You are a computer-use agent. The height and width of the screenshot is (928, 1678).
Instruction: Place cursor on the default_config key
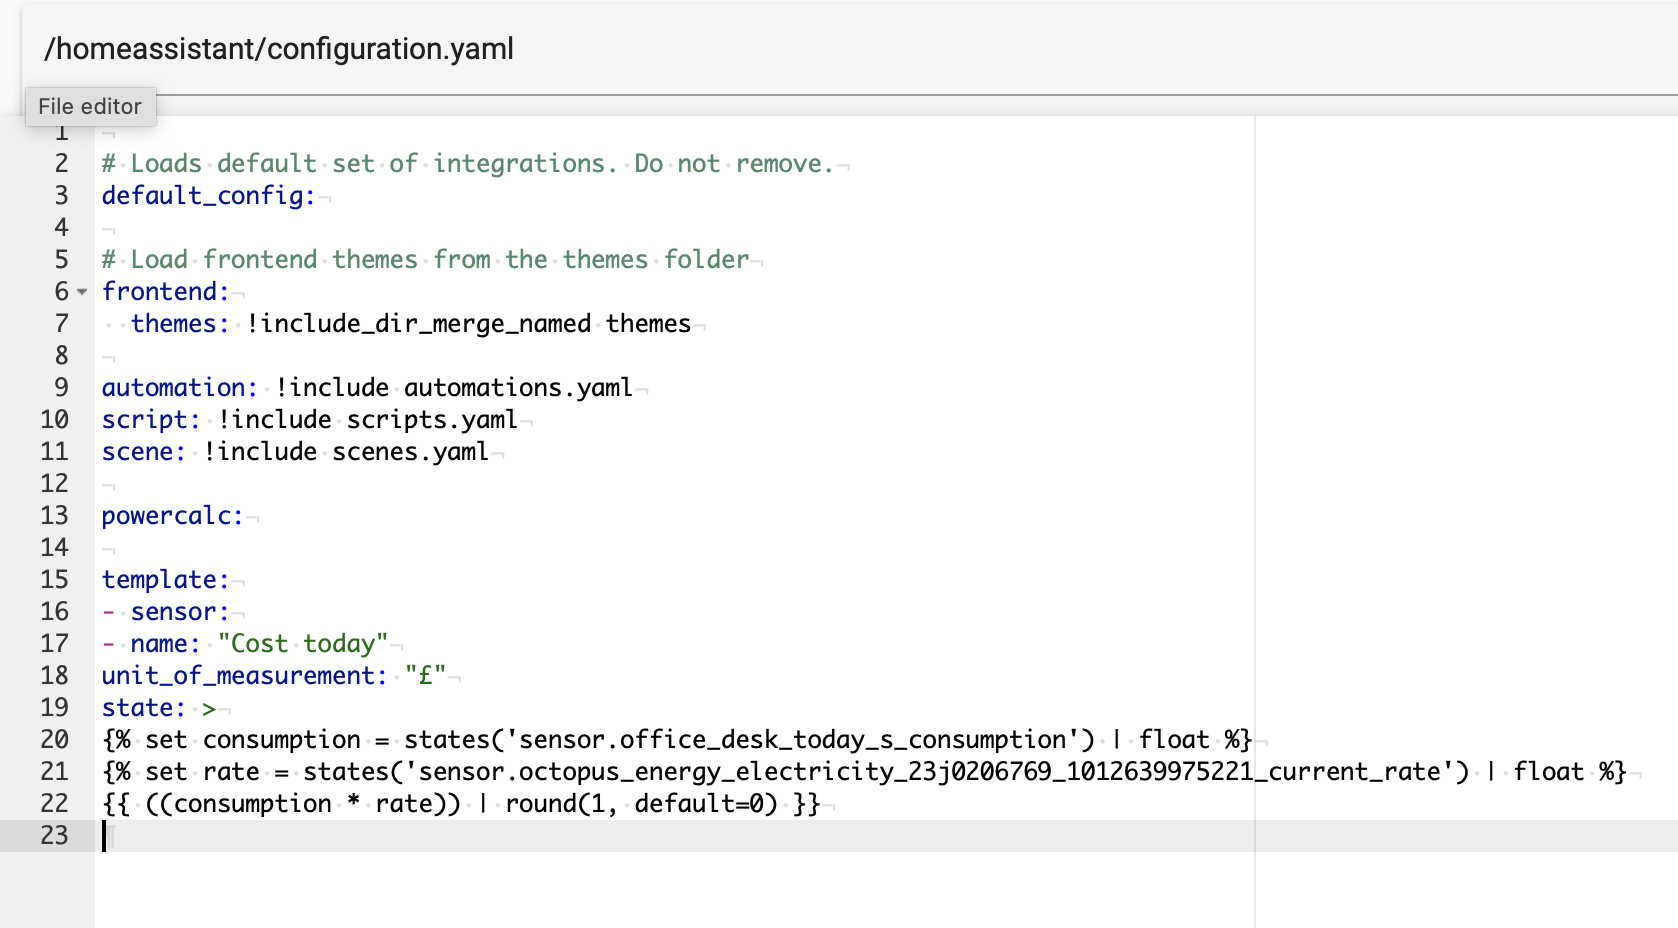click(207, 196)
